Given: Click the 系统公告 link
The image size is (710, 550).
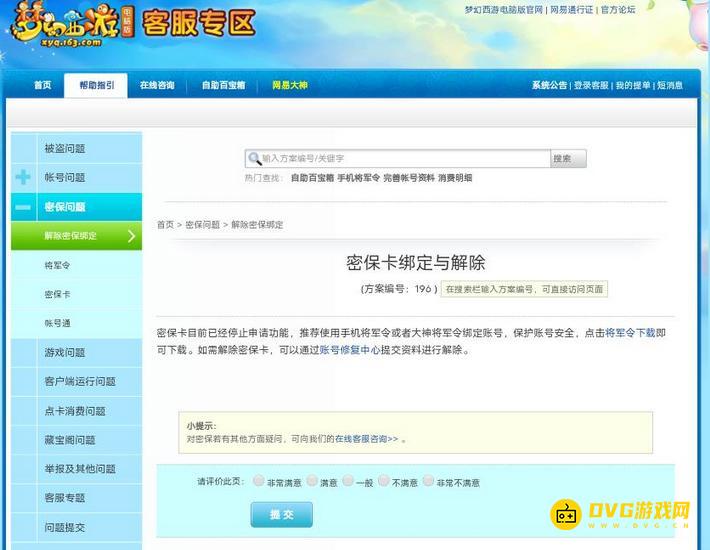Looking at the screenshot, I should 549,85.
